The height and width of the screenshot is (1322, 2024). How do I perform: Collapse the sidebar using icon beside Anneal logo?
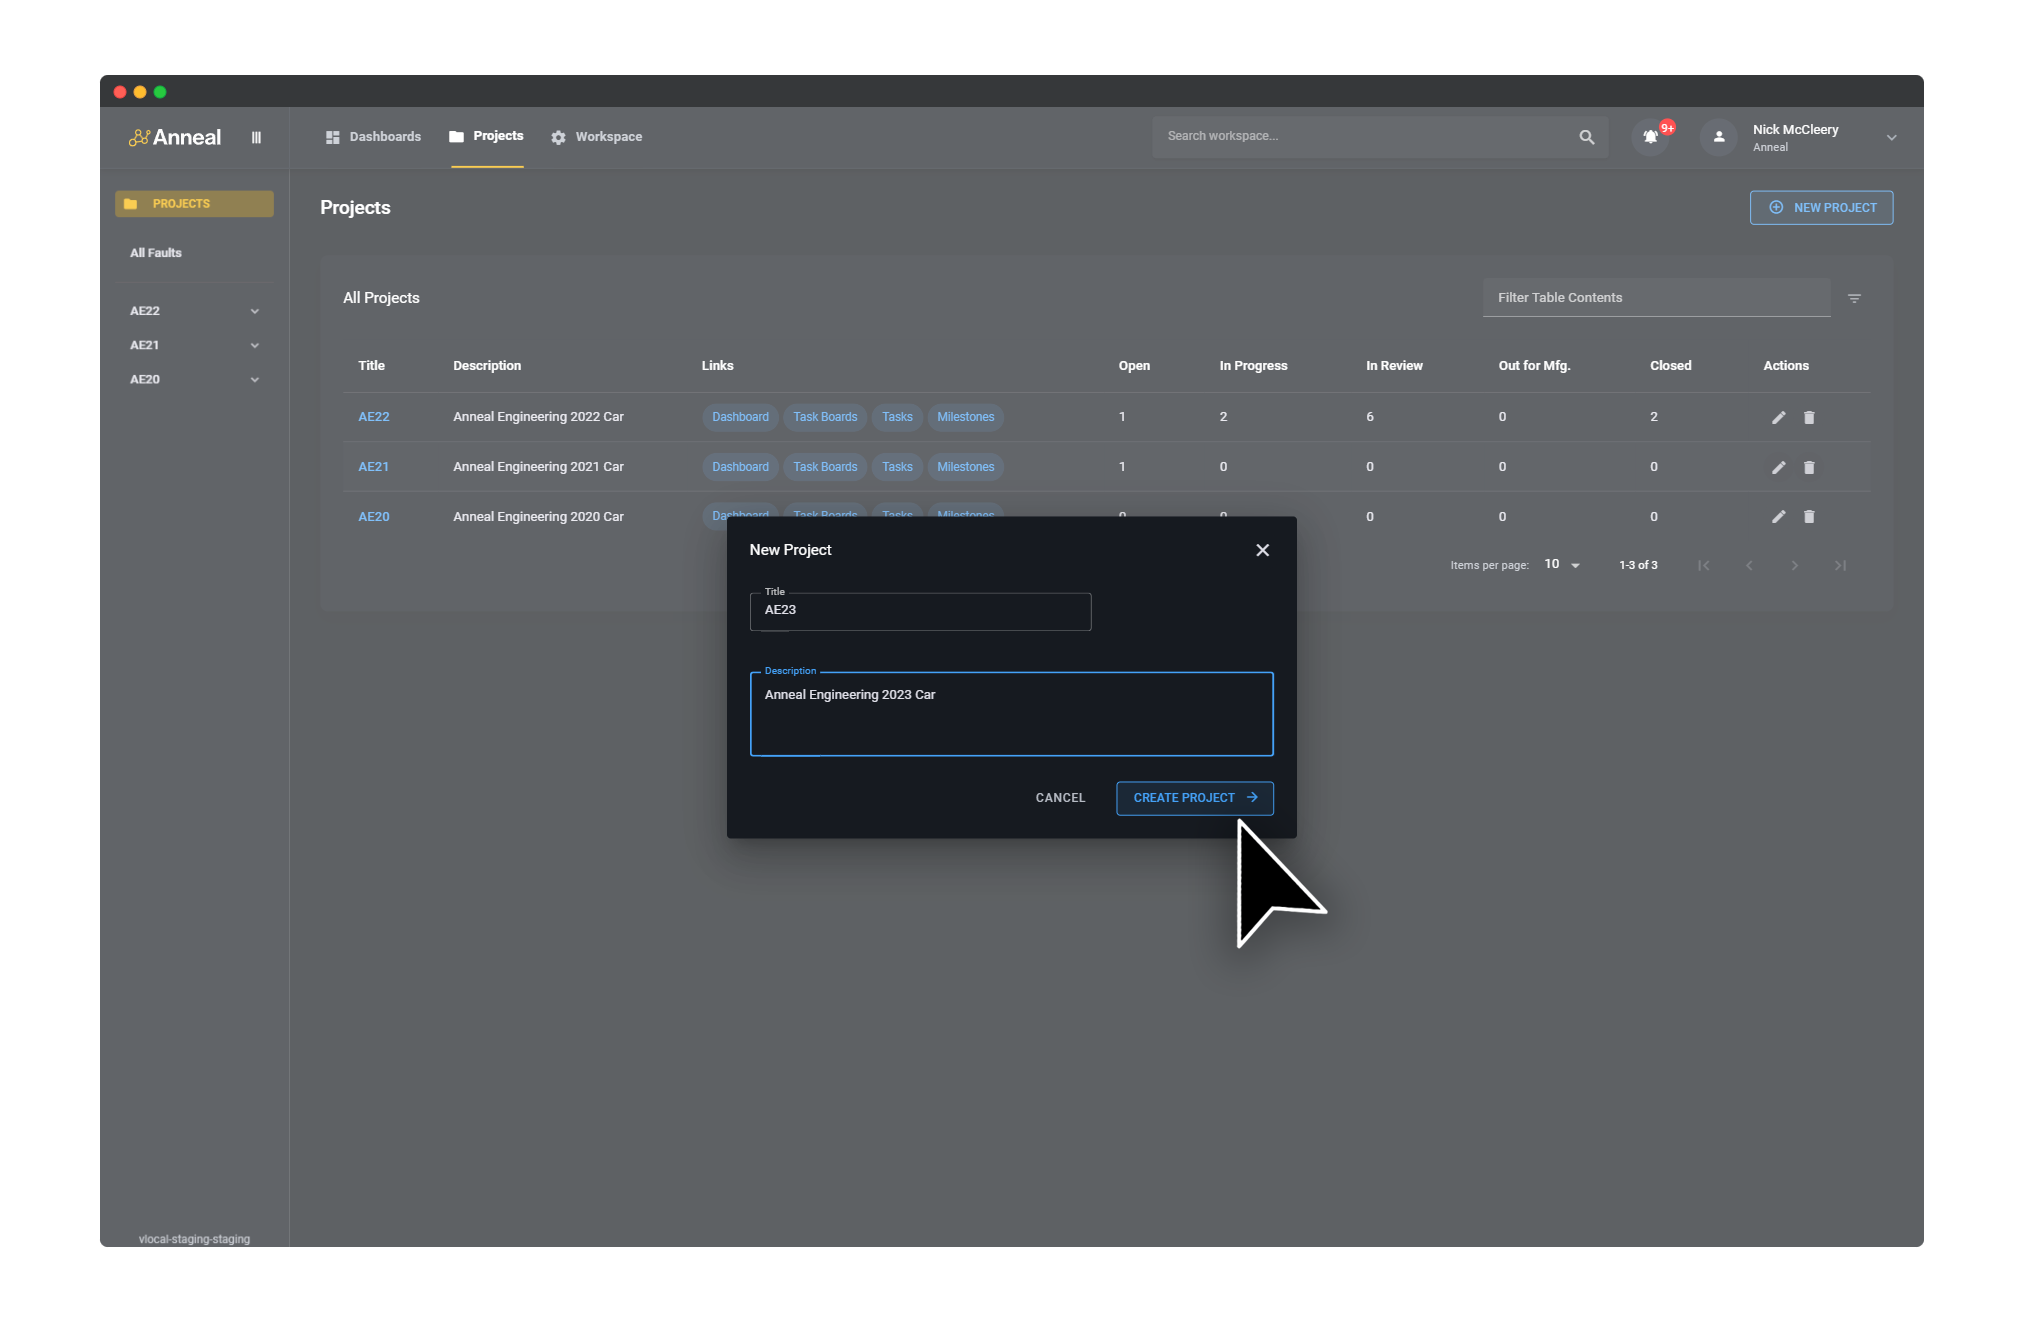256,137
